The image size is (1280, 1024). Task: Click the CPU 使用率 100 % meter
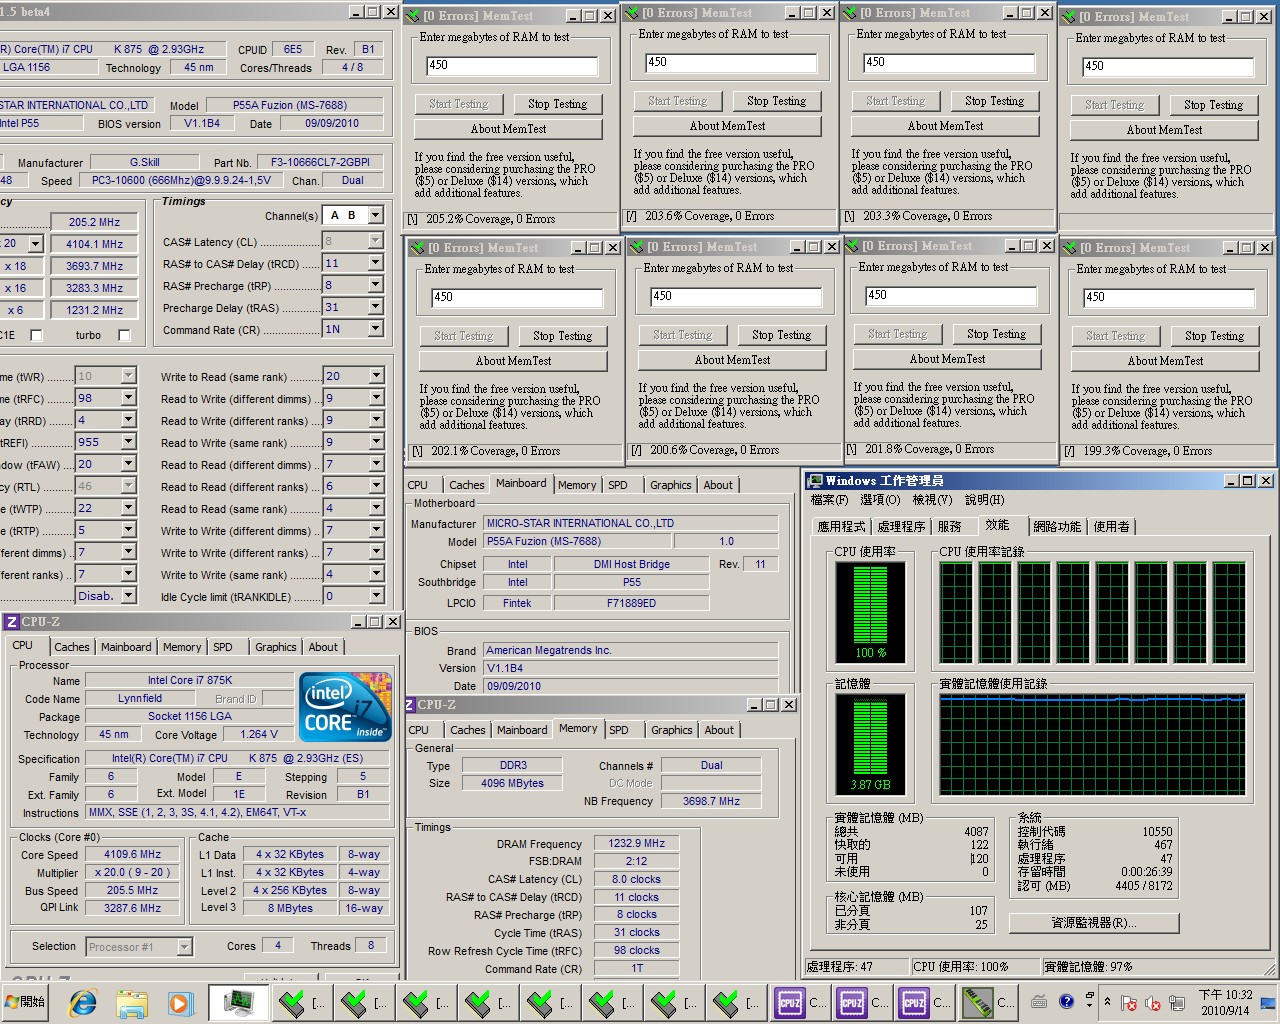[x=870, y=612]
